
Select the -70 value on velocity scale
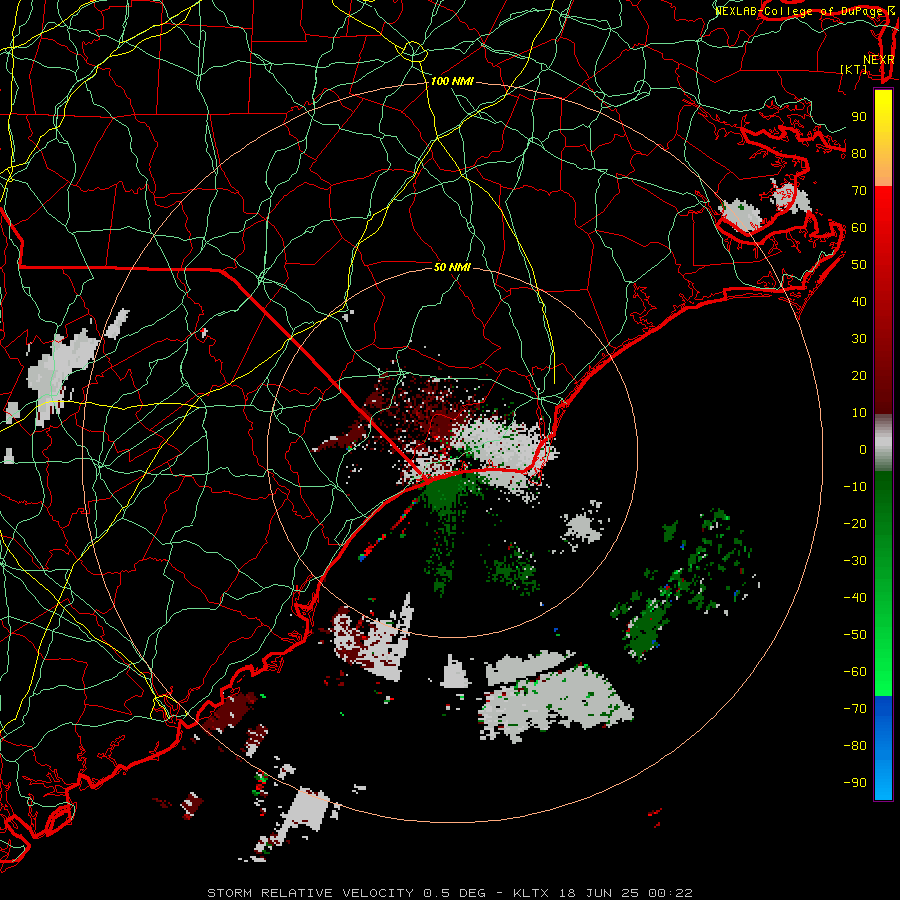coord(855,709)
